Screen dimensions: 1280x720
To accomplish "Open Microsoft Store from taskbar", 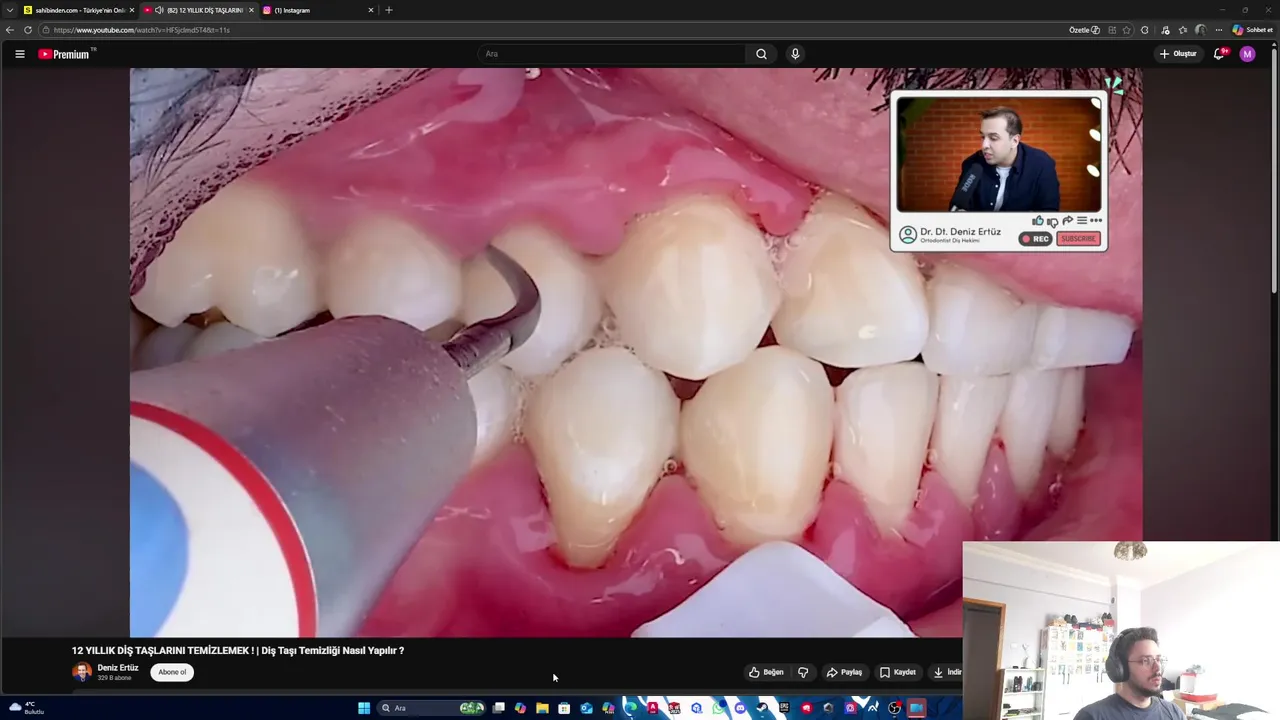I will (x=564, y=708).
